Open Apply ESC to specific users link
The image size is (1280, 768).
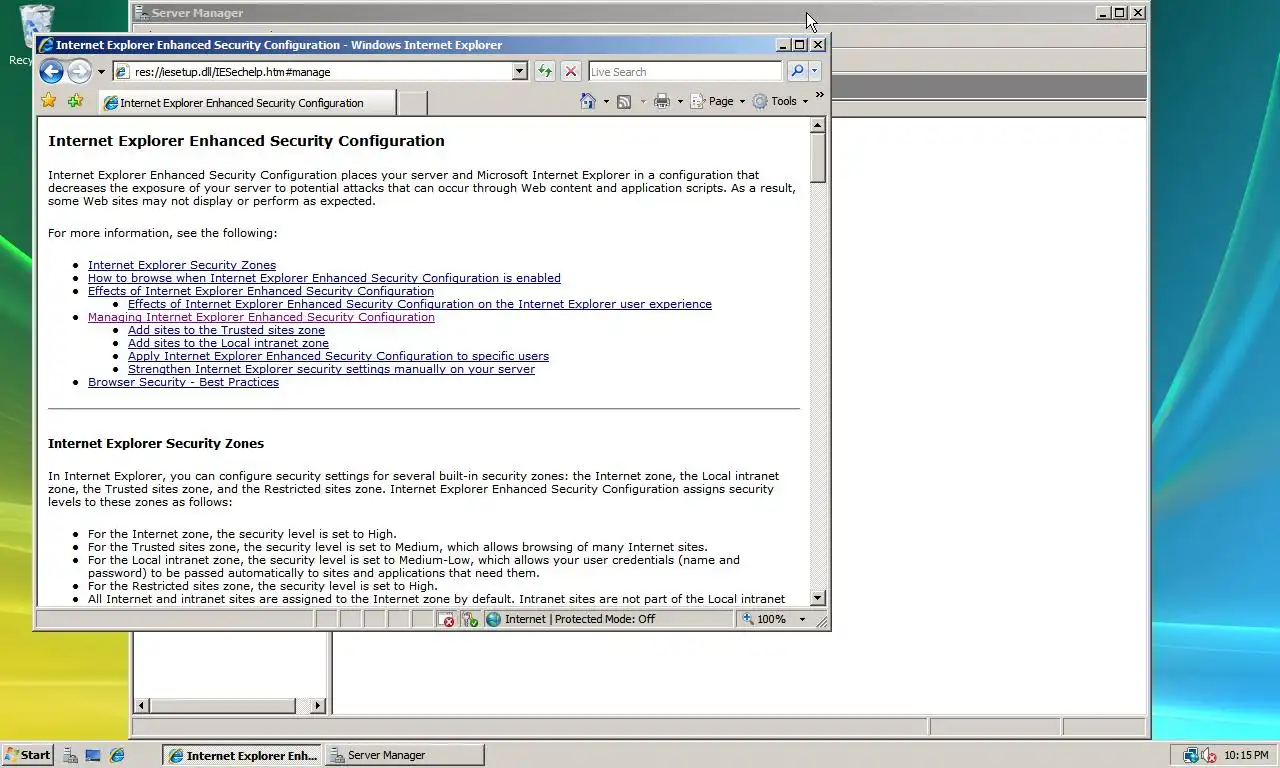(338, 356)
